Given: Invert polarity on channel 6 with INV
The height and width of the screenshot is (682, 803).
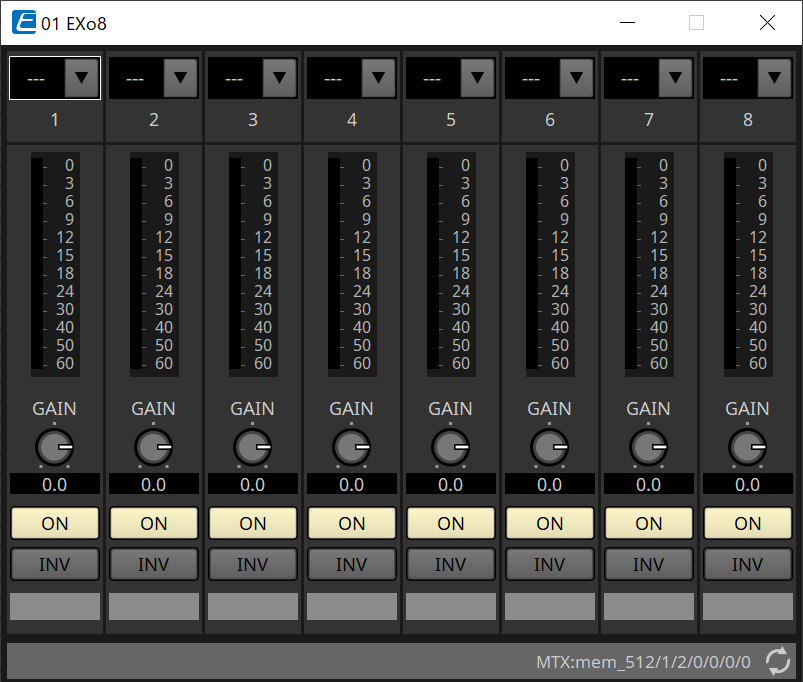Looking at the screenshot, I should (550, 565).
